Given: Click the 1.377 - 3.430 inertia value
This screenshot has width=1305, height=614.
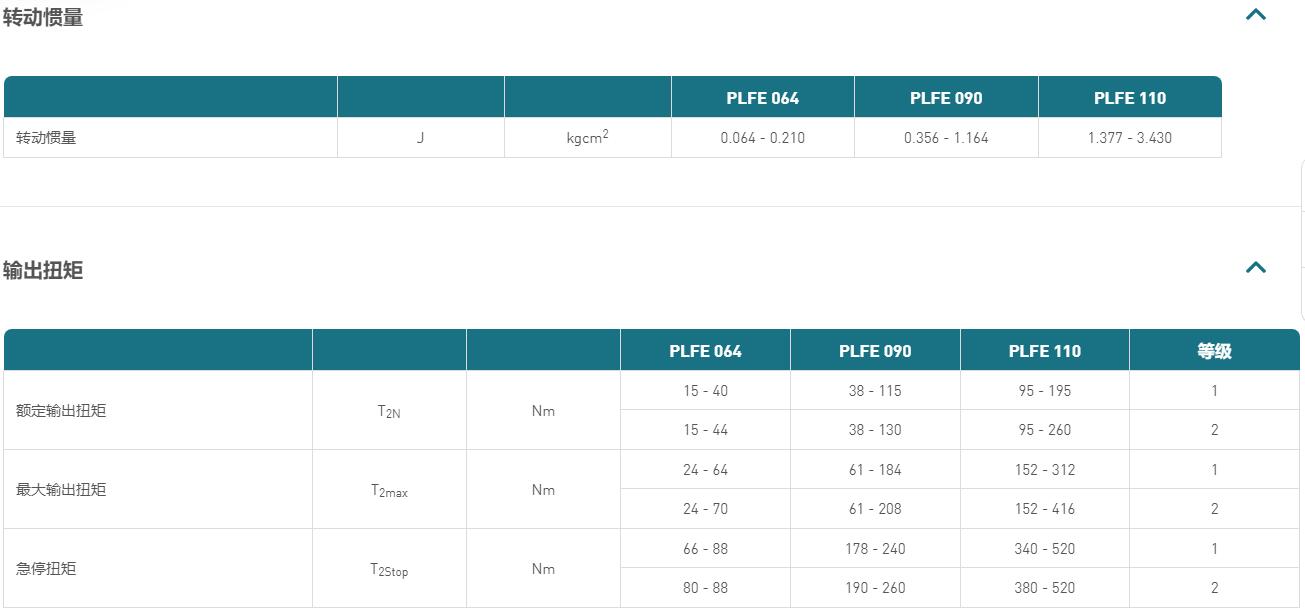Looking at the screenshot, I should coord(1129,138).
